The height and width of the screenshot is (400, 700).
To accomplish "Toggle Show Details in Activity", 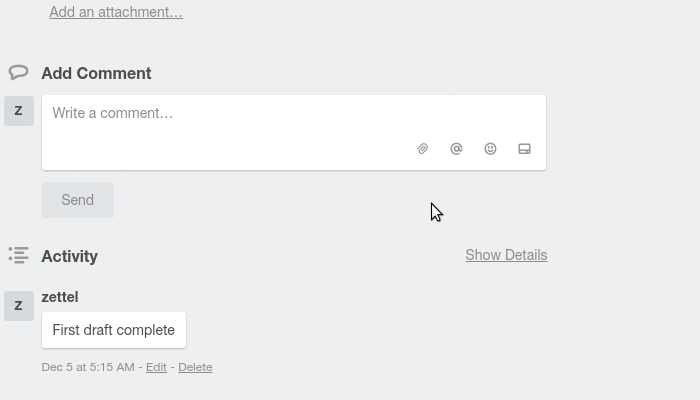I will click(x=506, y=255).
